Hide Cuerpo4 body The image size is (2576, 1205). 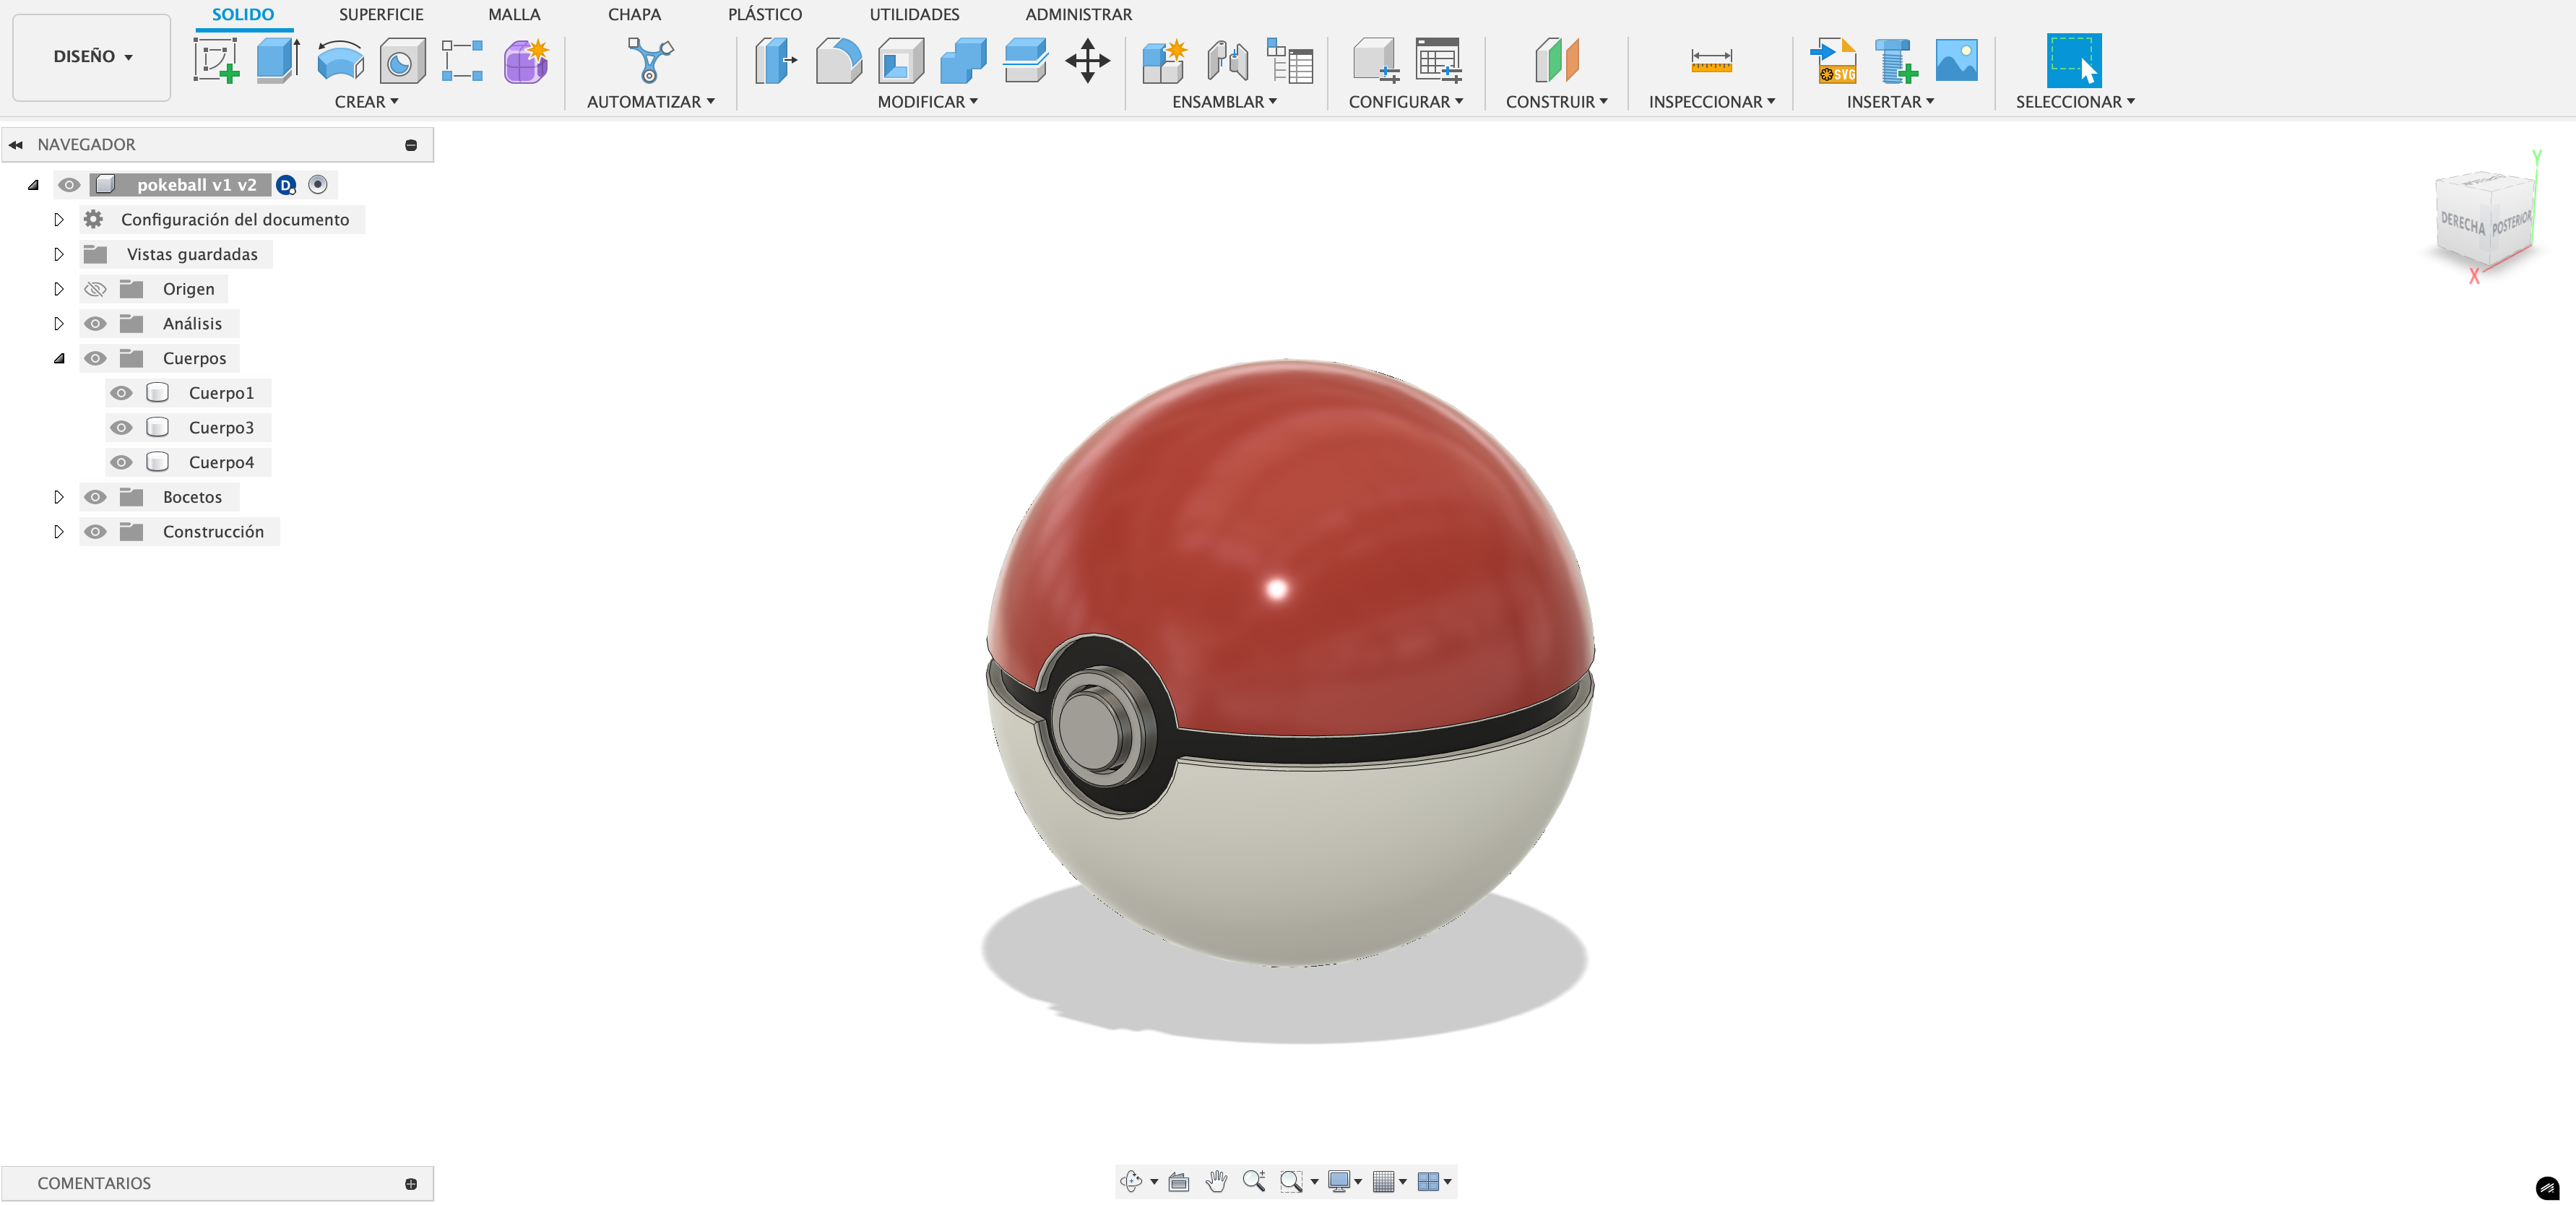pyautogui.click(x=121, y=462)
